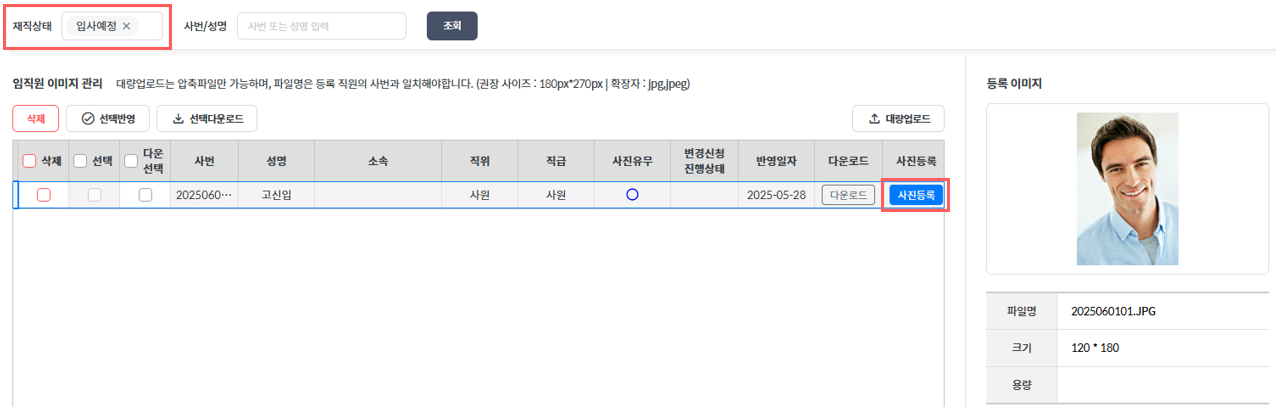Check the 선택 checkbox in 고신입 row

point(95,195)
